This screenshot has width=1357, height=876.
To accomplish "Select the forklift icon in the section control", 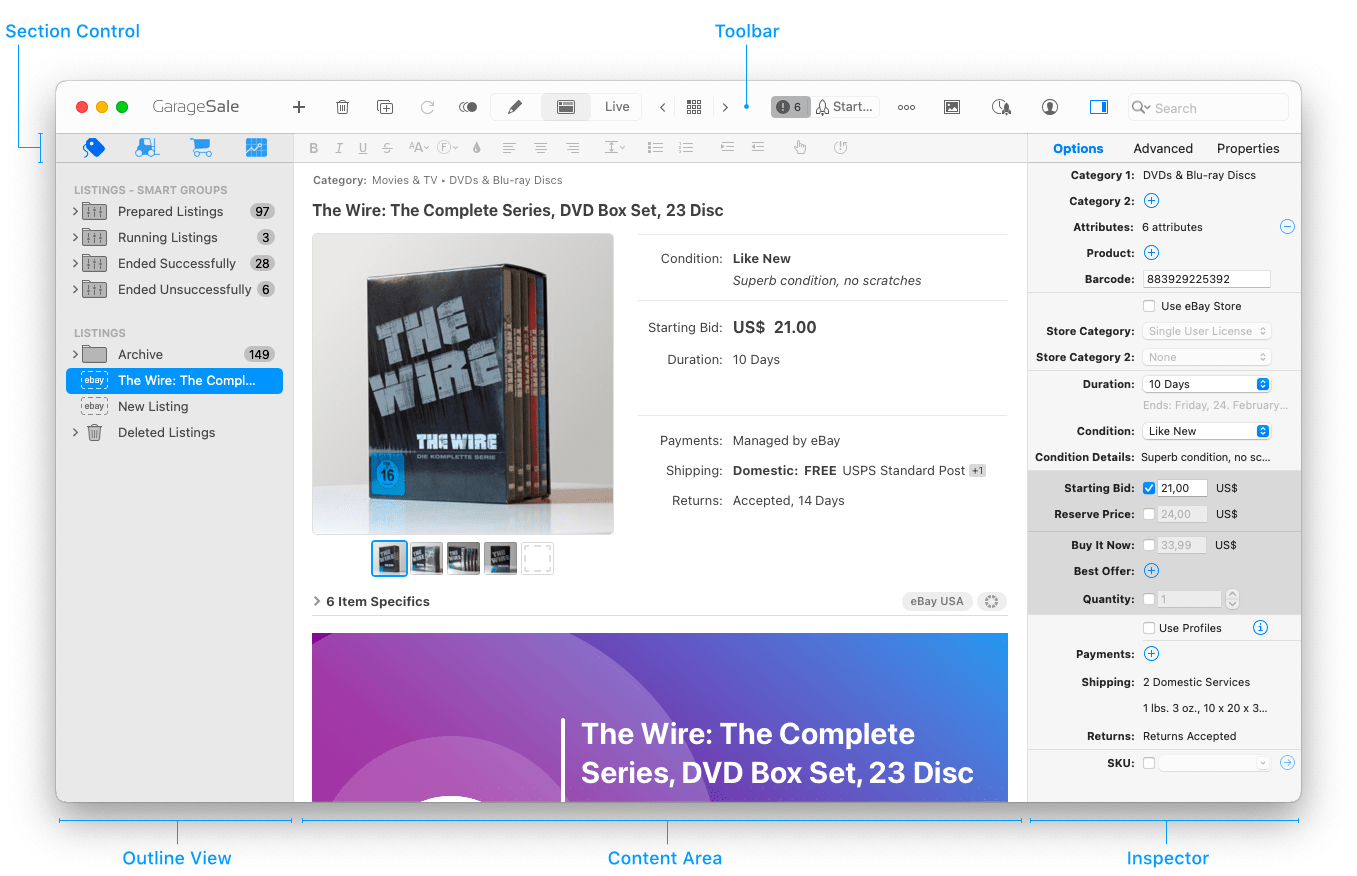I will point(148,148).
